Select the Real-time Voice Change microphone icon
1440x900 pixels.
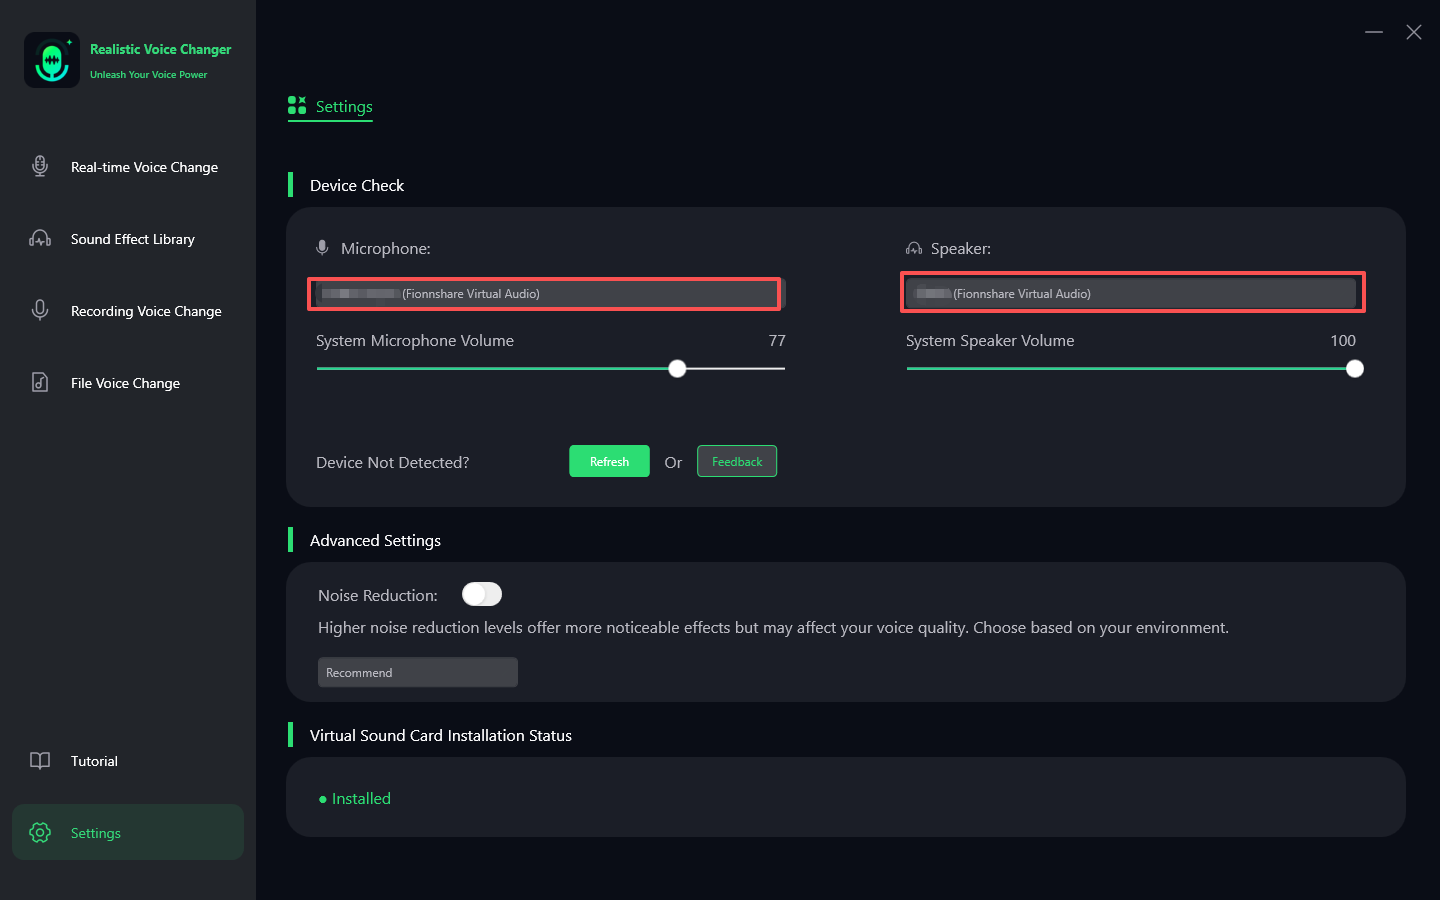tap(39, 166)
